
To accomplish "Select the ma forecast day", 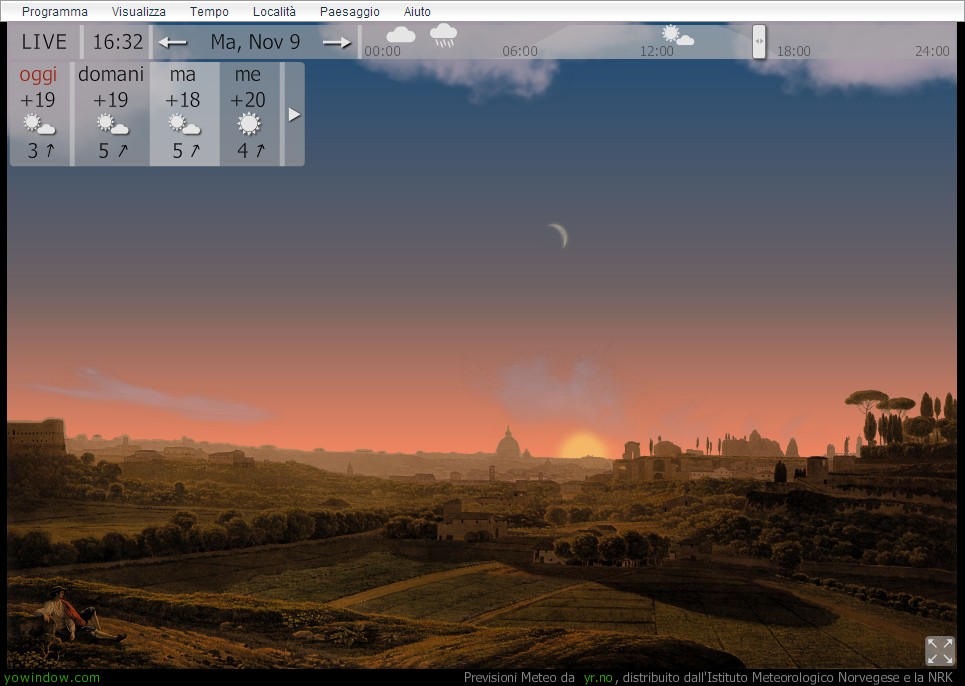I will [x=183, y=114].
